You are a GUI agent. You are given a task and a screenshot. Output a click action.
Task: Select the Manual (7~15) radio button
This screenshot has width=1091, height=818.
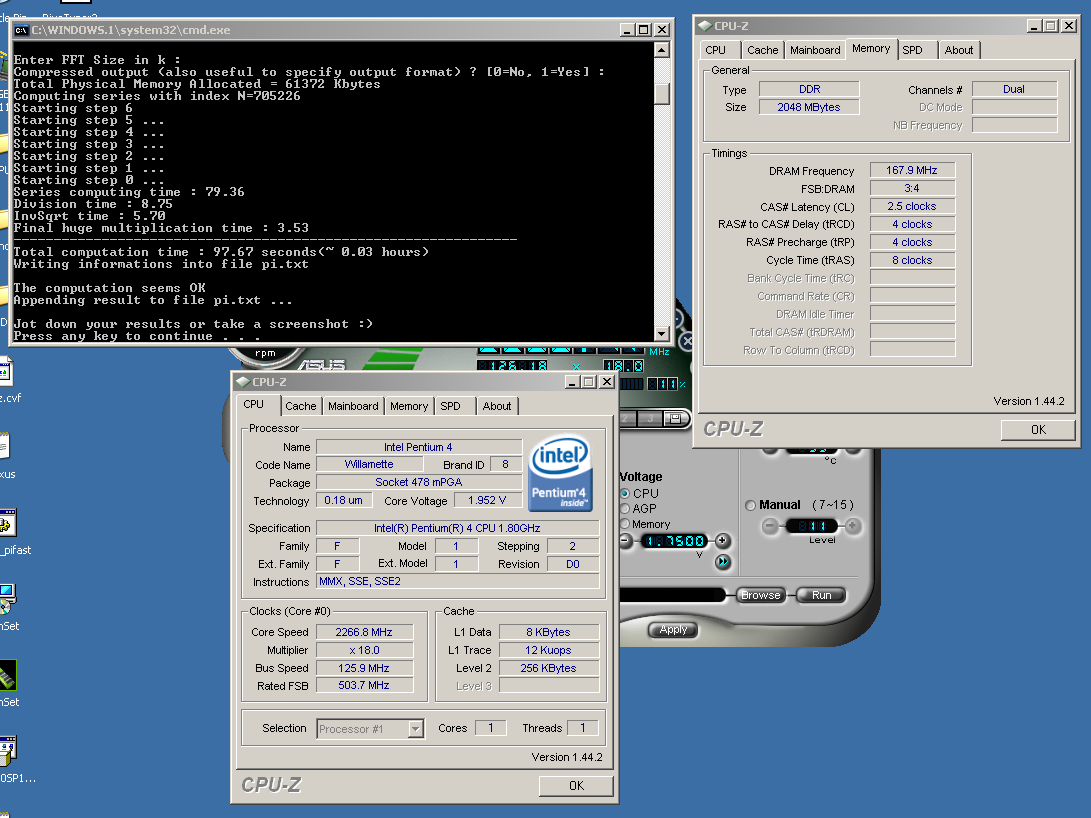click(x=750, y=505)
